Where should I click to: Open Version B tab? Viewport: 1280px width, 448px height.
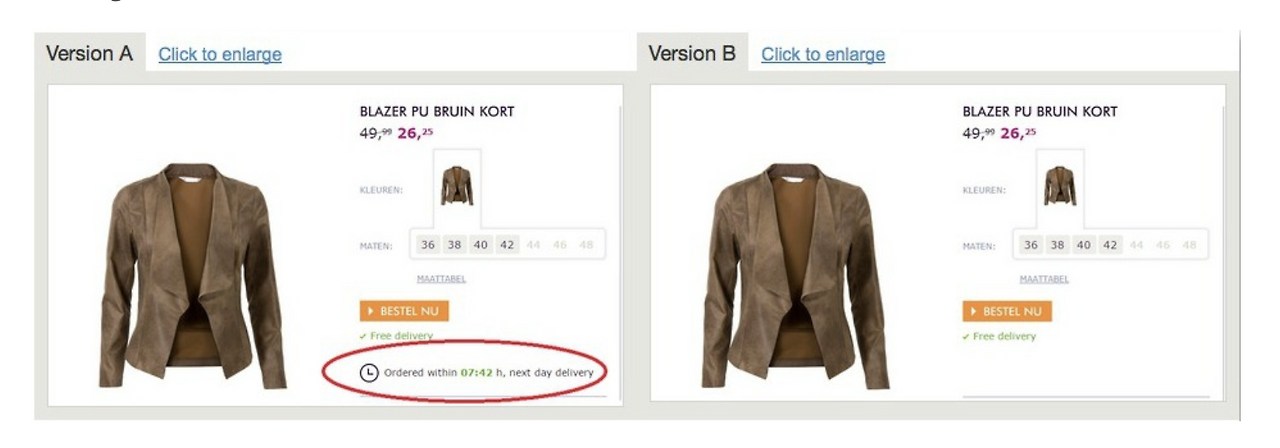pos(692,54)
